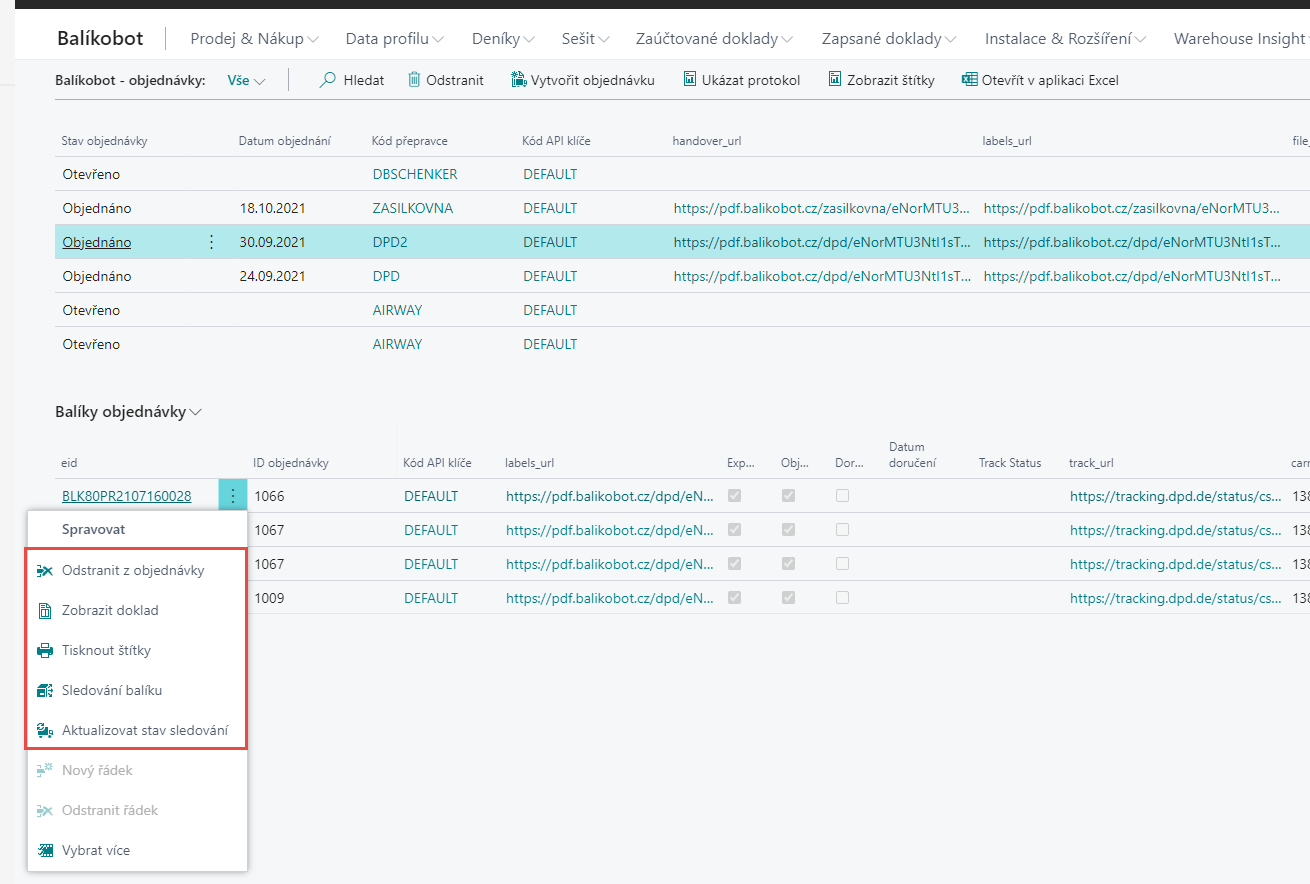Click the Hledat magnifier icon
1310x884 pixels.
tap(327, 80)
